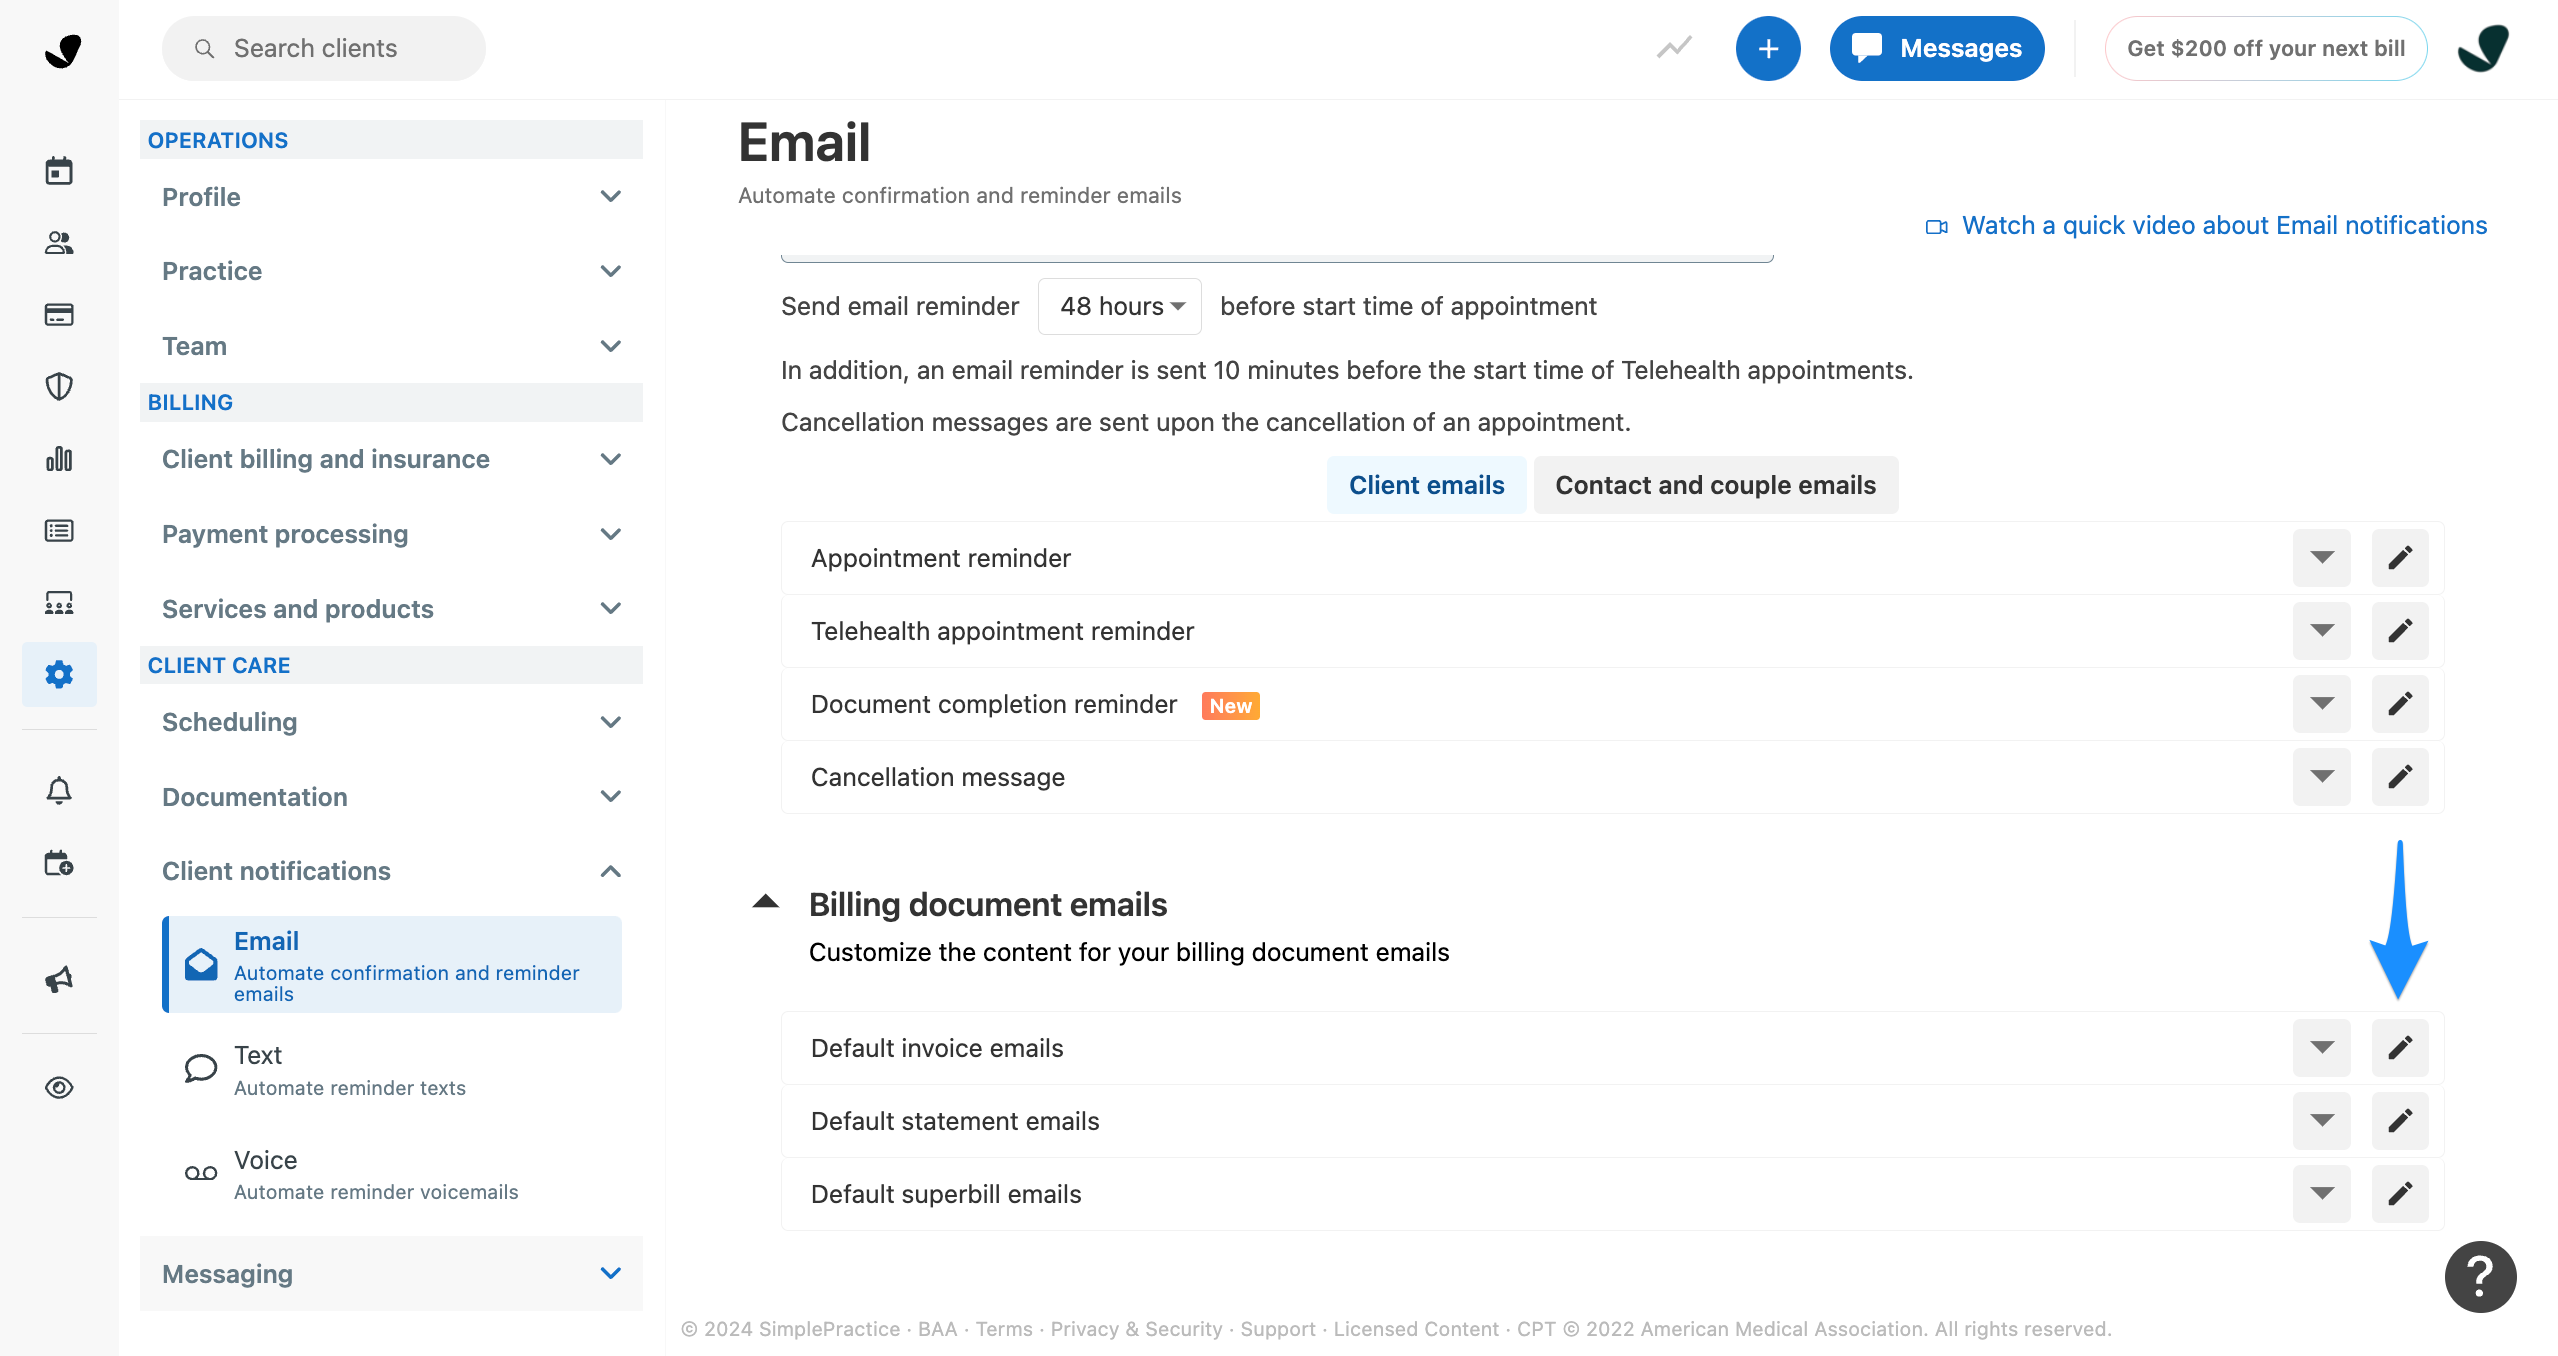Open the insurance shield icon in left rail
Screen dimensions: 2558x1356
(x=59, y=387)
